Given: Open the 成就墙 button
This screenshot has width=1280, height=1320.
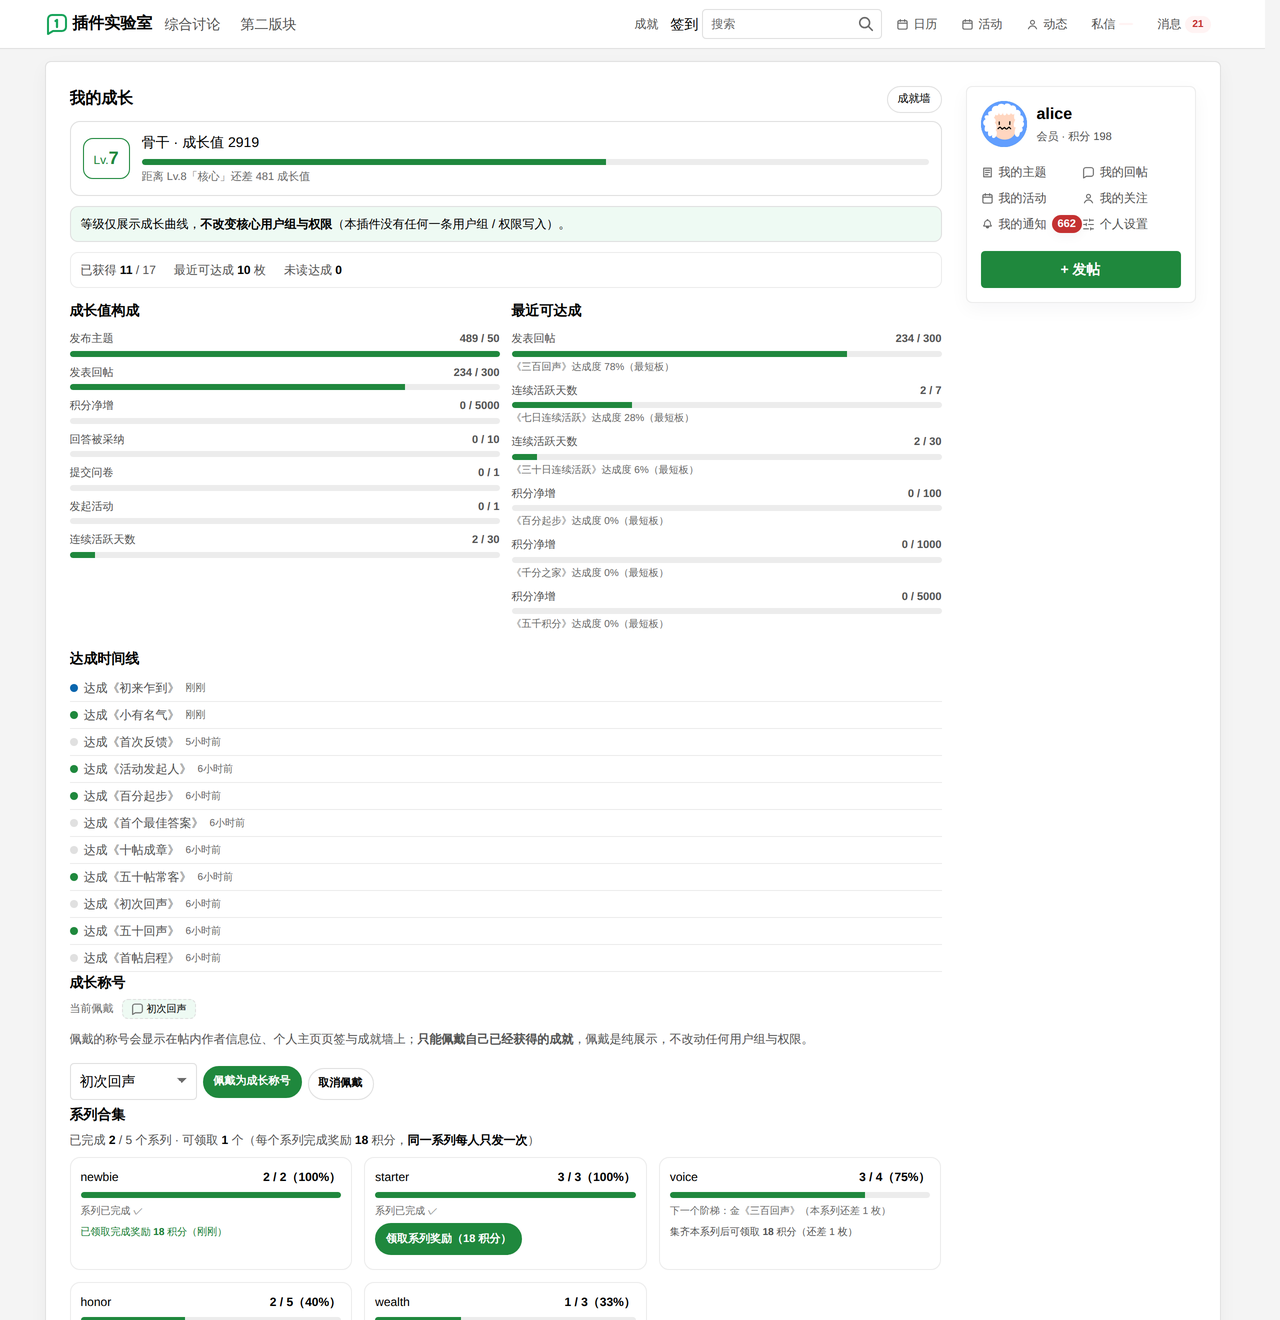Looking at the screenshot, I should coord(914,99).
